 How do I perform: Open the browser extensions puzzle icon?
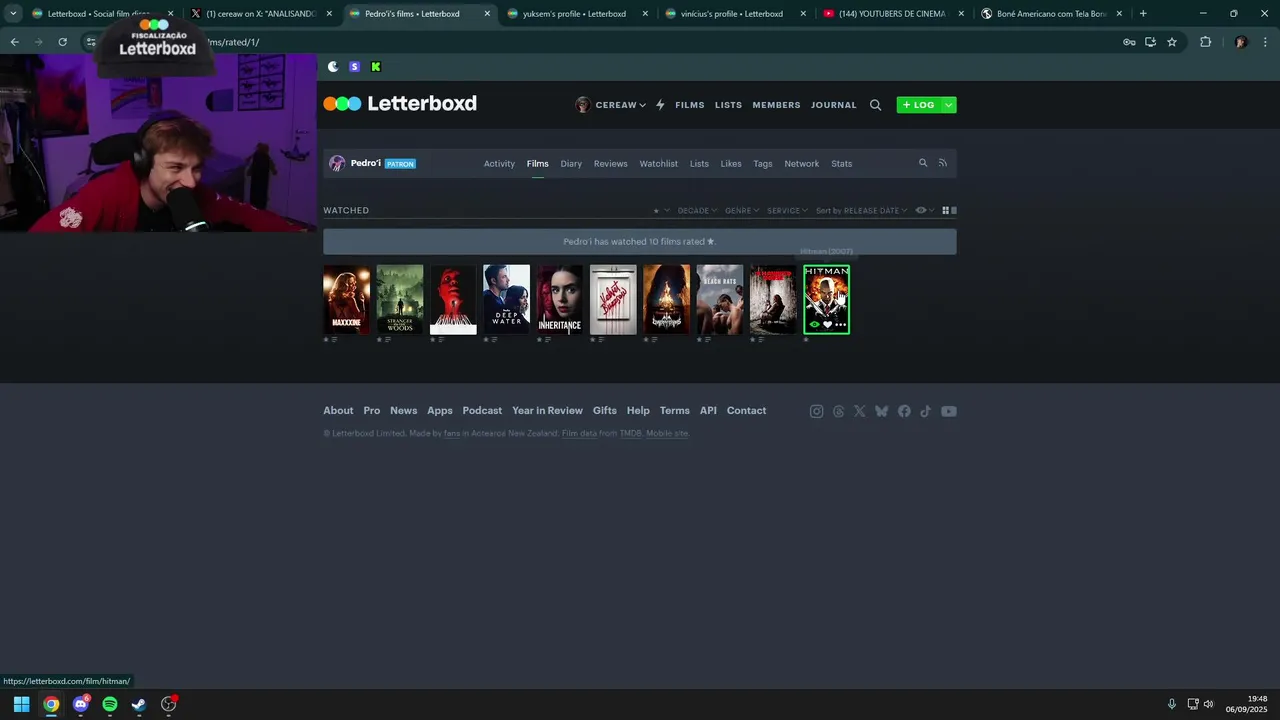1205,42
